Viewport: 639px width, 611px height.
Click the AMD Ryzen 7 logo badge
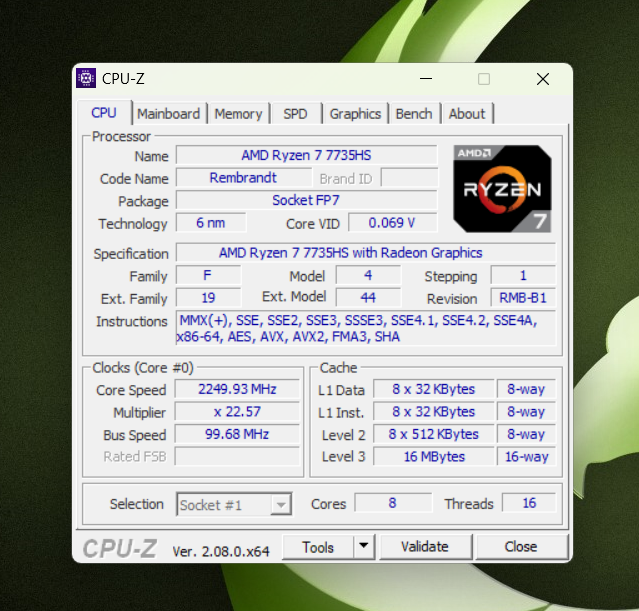[502, 189]
